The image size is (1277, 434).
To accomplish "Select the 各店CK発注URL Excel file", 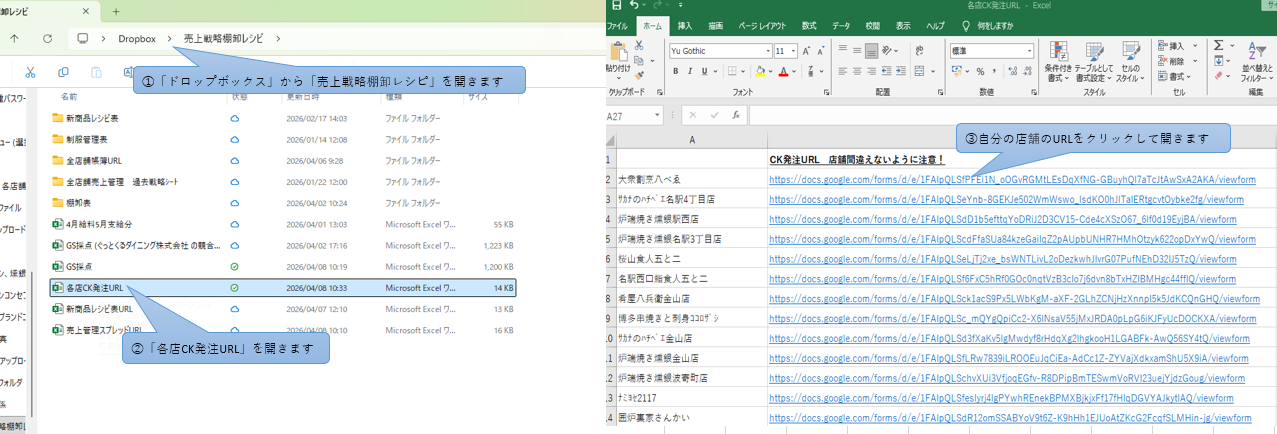I will coord(94,287).
